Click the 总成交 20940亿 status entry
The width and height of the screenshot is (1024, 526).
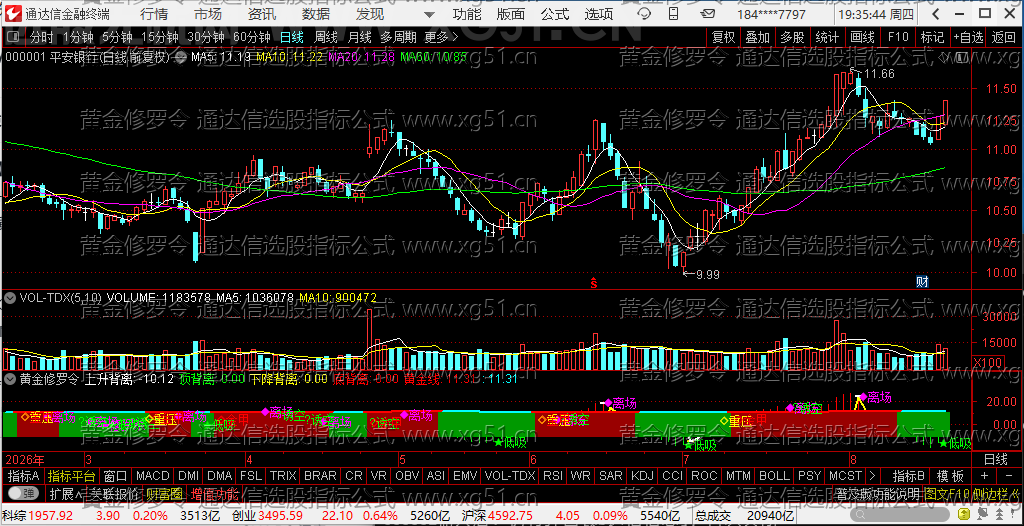tap(744, 517)
